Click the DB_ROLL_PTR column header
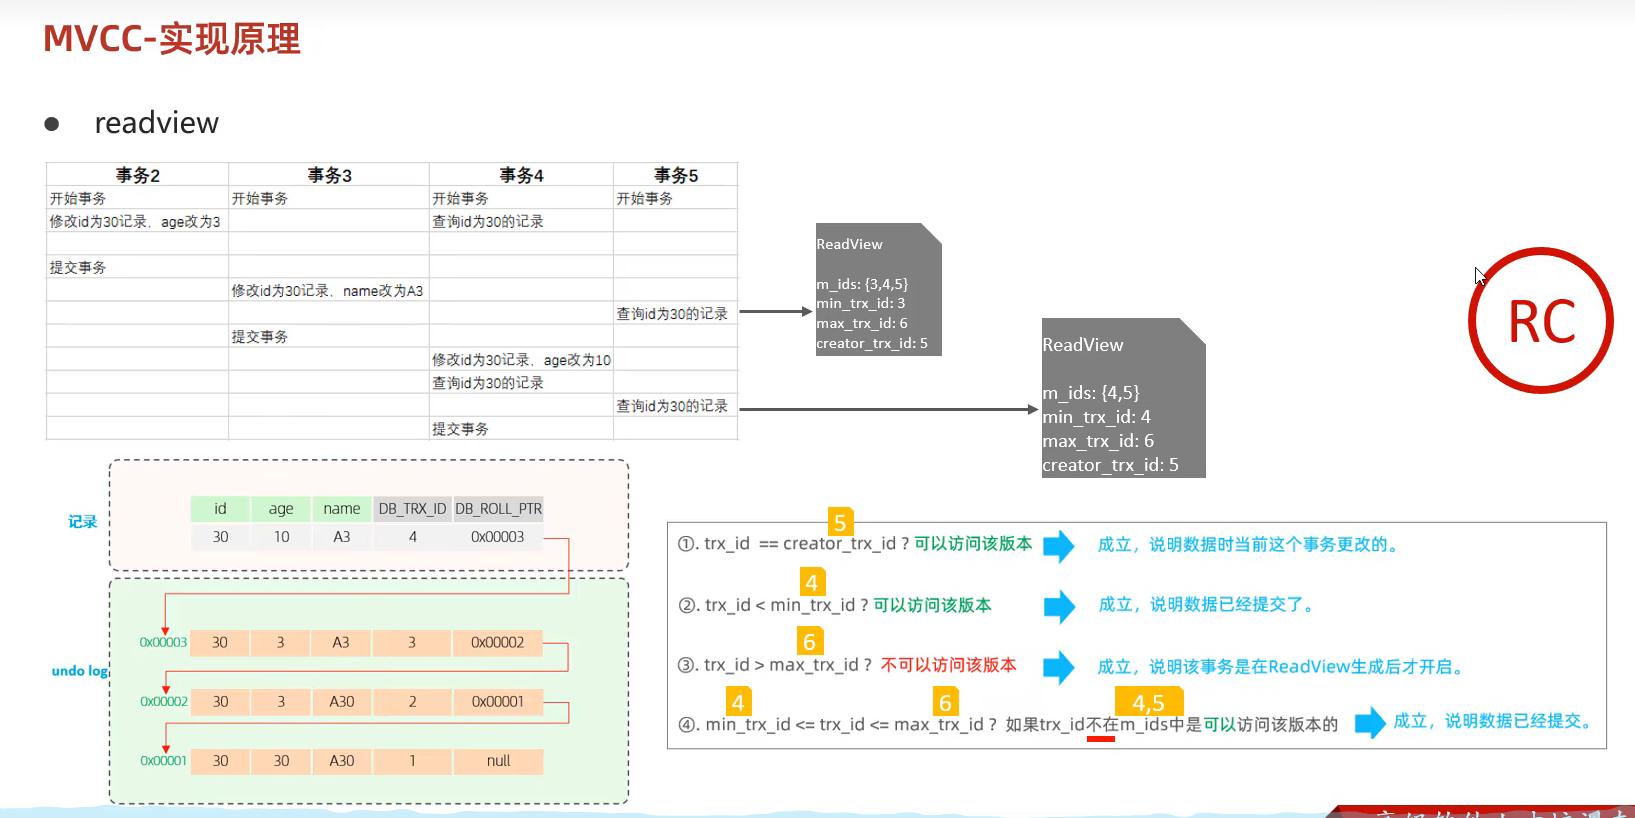 (x=498, y=509)
